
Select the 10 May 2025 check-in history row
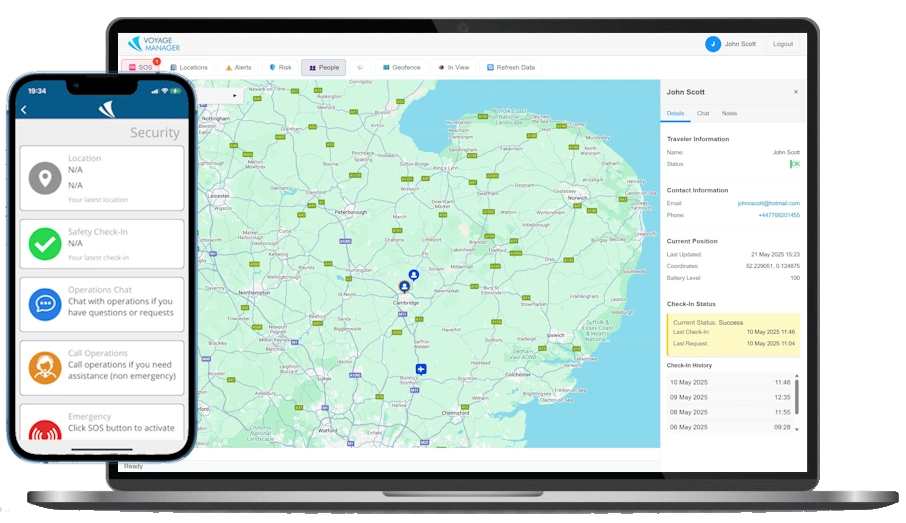pos(730,383)
